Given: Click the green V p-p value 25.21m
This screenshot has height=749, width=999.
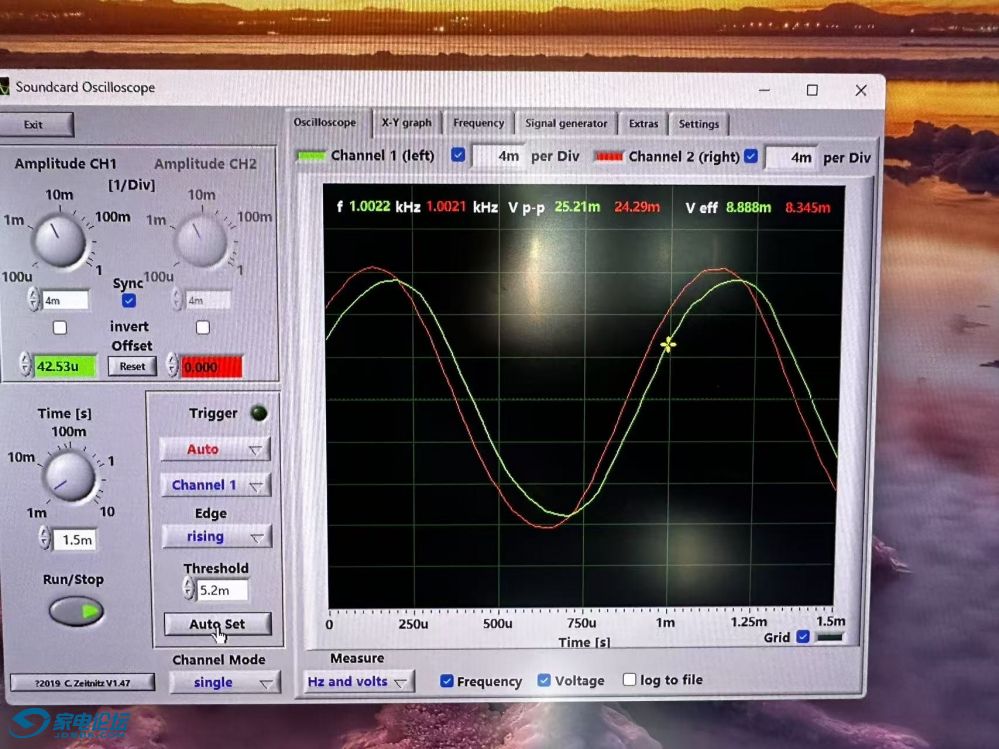Looking at the screenshot, I should pyautogui.click(x=577, y=206).
